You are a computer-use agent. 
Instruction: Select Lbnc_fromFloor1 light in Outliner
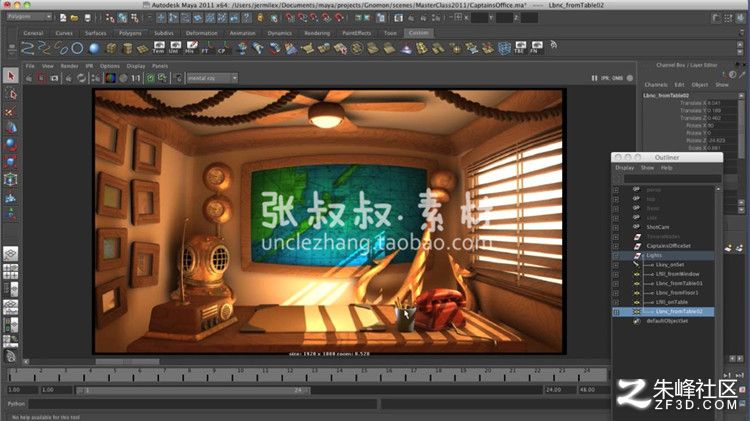click(677, 293)
